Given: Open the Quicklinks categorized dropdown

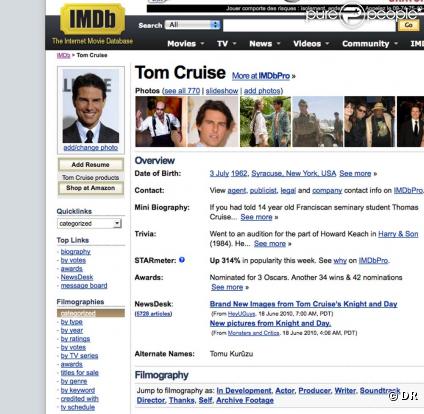Looking at the screenshot, I should coord(89,223).
